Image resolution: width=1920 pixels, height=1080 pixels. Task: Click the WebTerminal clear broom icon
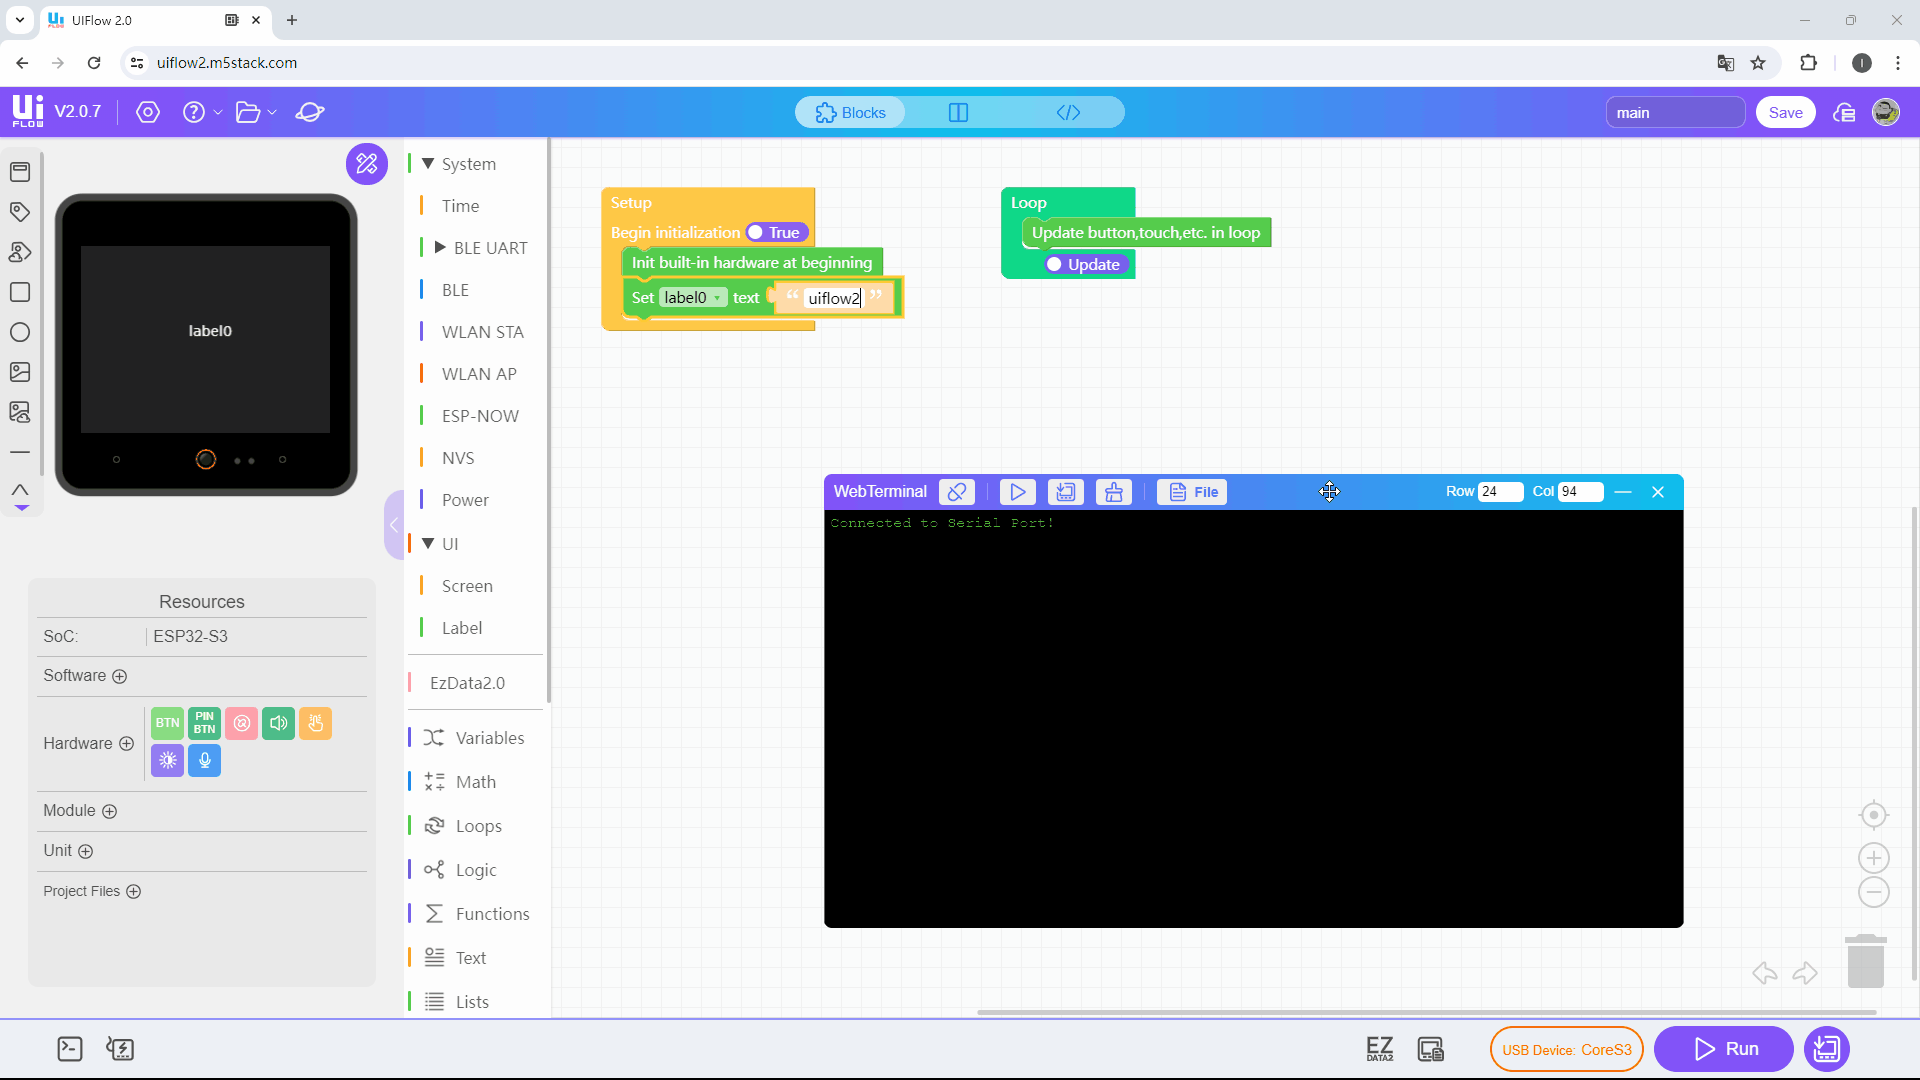tap(1113, 492)
